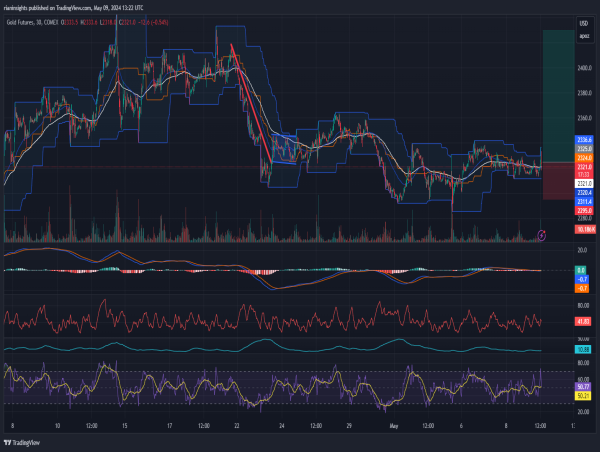Select the blue 2320.4 price label

click(x=584, y=193)
